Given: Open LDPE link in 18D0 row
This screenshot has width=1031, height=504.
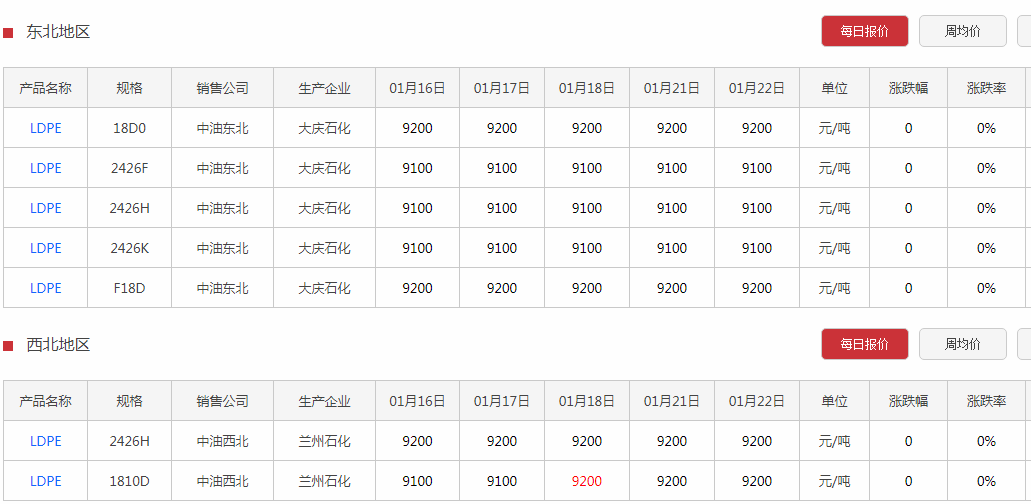Looking at the screenshot, I should [x=45, y=128].
